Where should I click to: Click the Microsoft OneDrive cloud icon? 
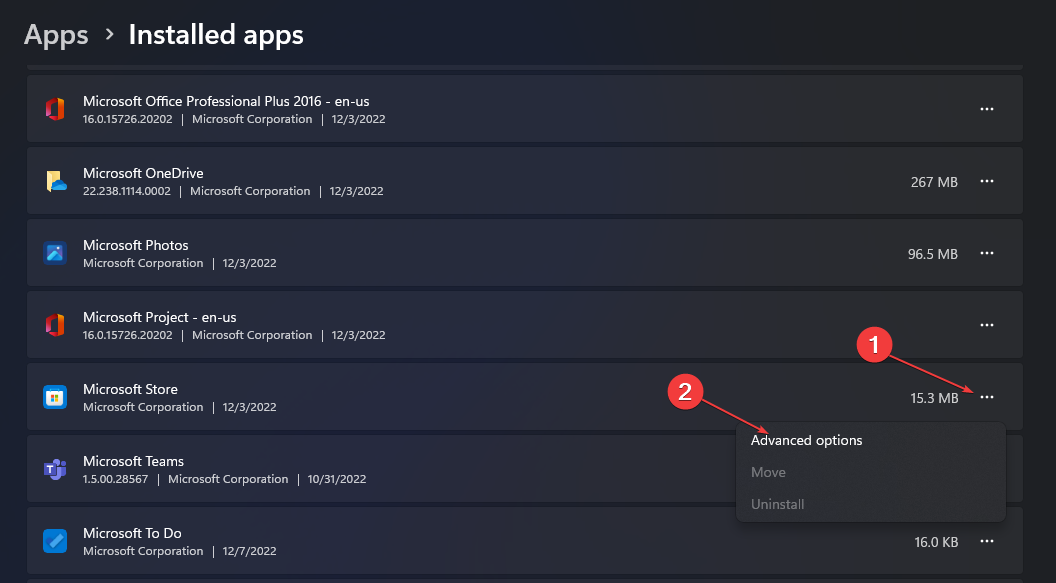(56, 181)
